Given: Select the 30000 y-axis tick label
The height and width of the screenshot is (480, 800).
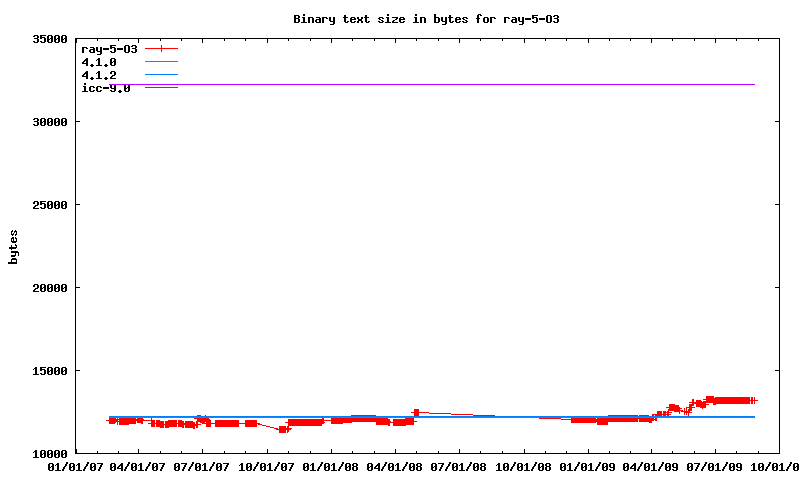Looking at the screenshot, I should tap(47, 122).
